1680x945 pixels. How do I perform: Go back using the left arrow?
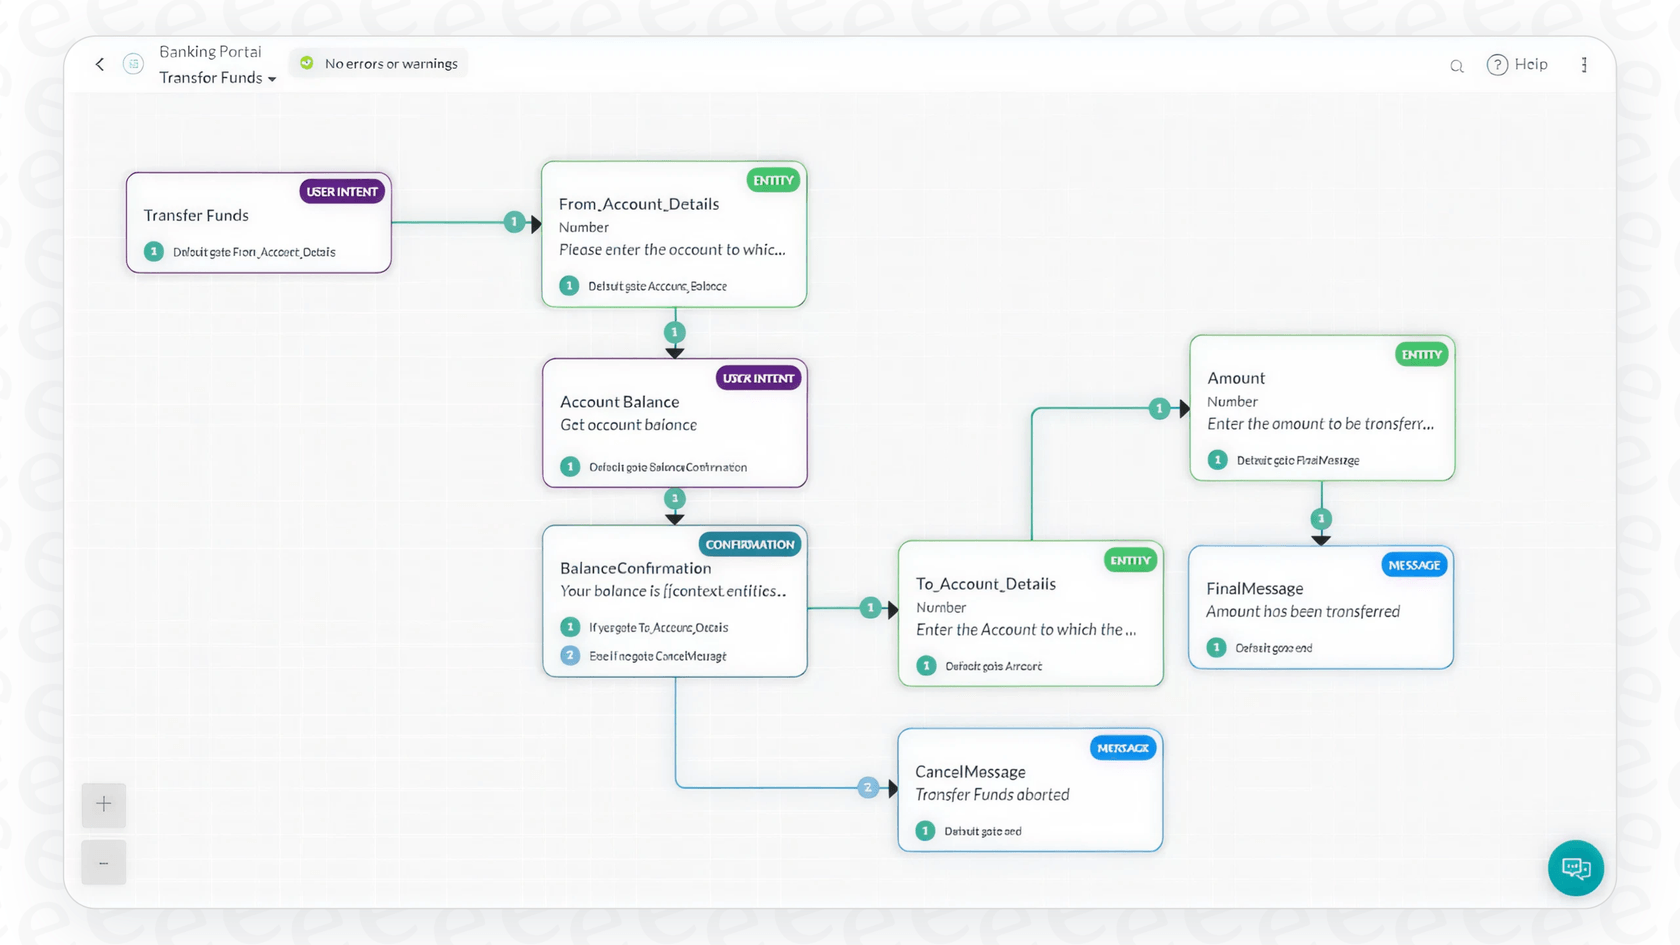pos(99,64)
